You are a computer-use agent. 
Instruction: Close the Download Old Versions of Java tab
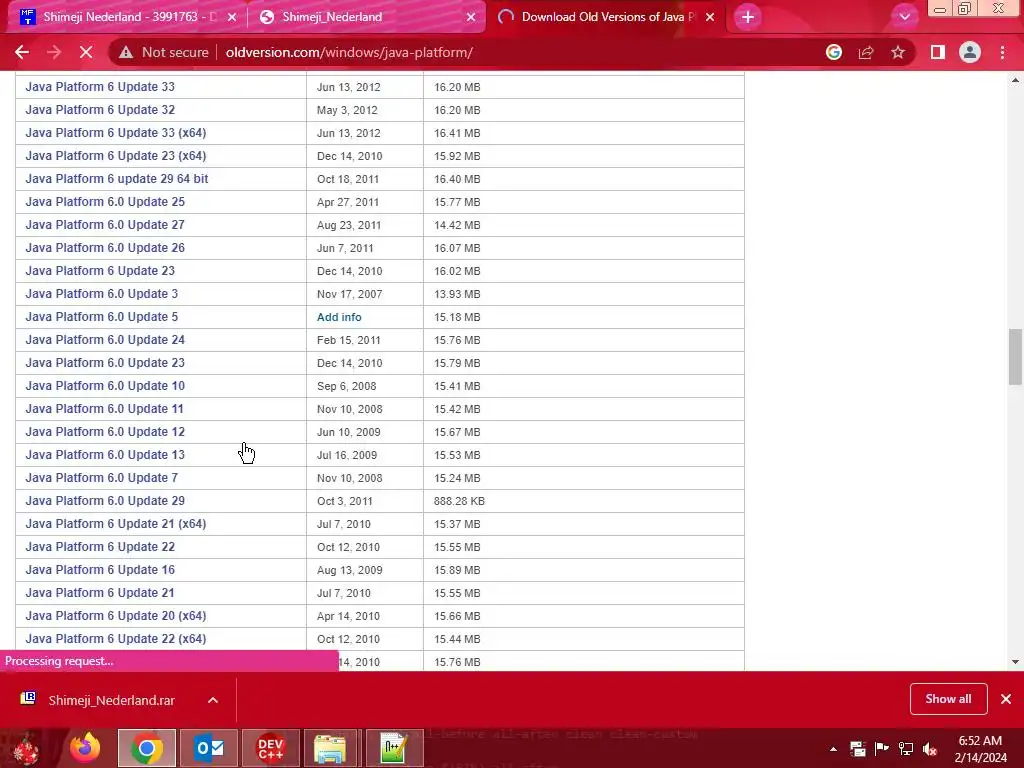[x=710, y=17]
